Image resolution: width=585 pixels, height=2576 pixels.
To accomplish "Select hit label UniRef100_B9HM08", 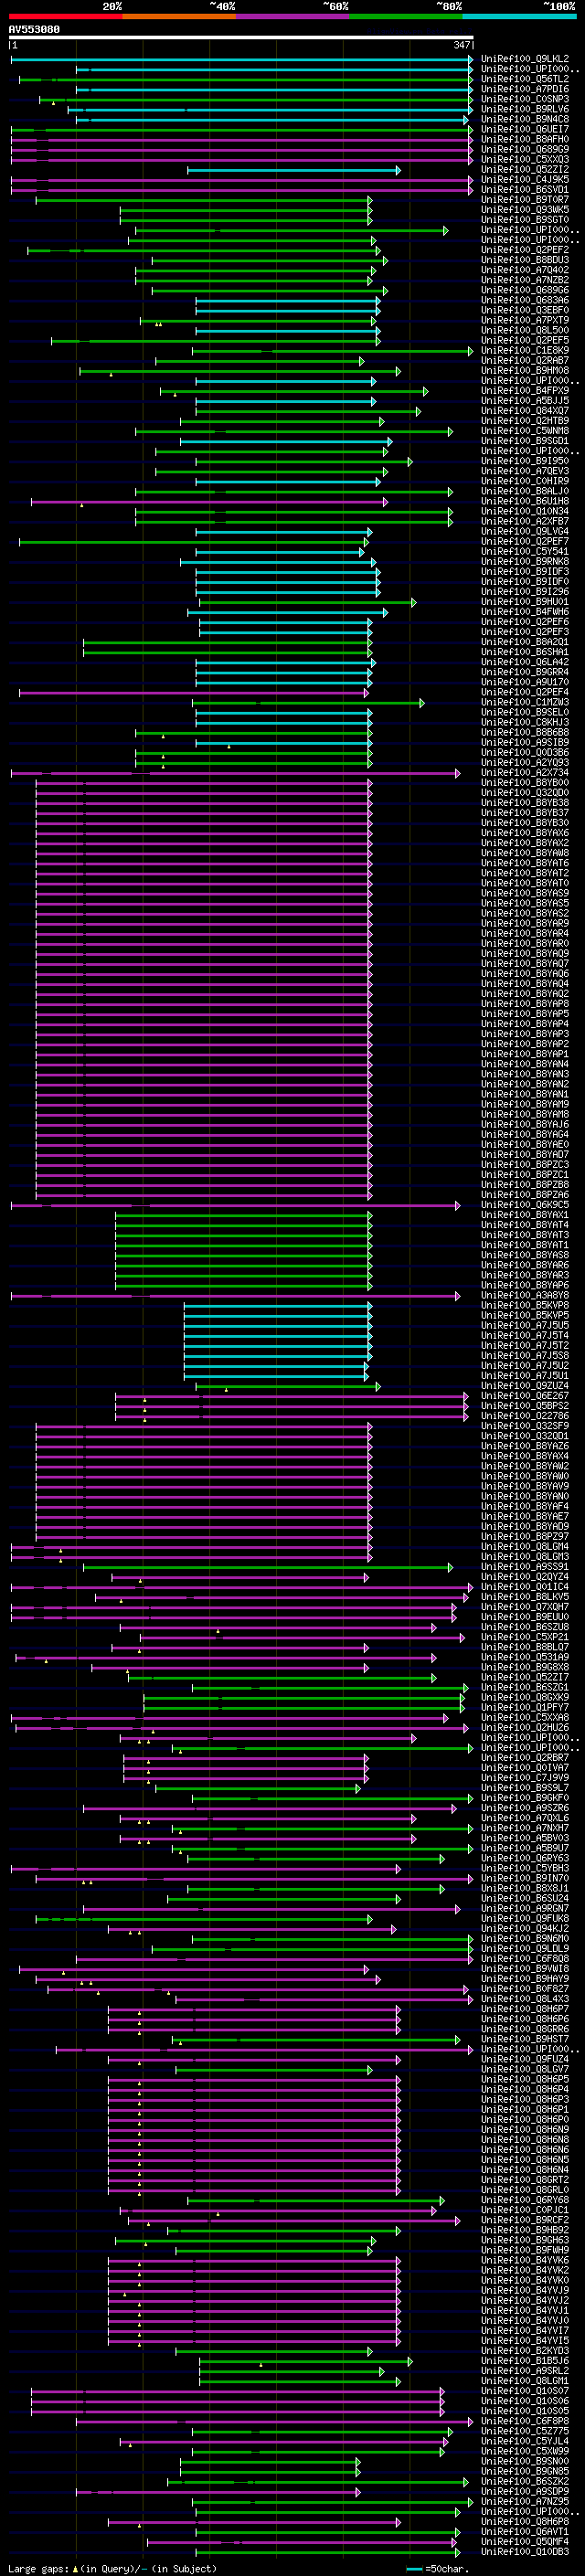I will click(x=525, y=371).
